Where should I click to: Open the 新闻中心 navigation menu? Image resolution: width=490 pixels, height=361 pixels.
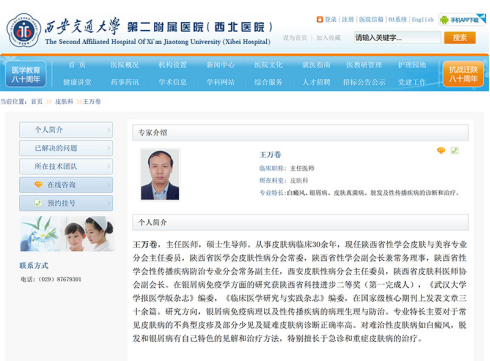click(220, 65)
